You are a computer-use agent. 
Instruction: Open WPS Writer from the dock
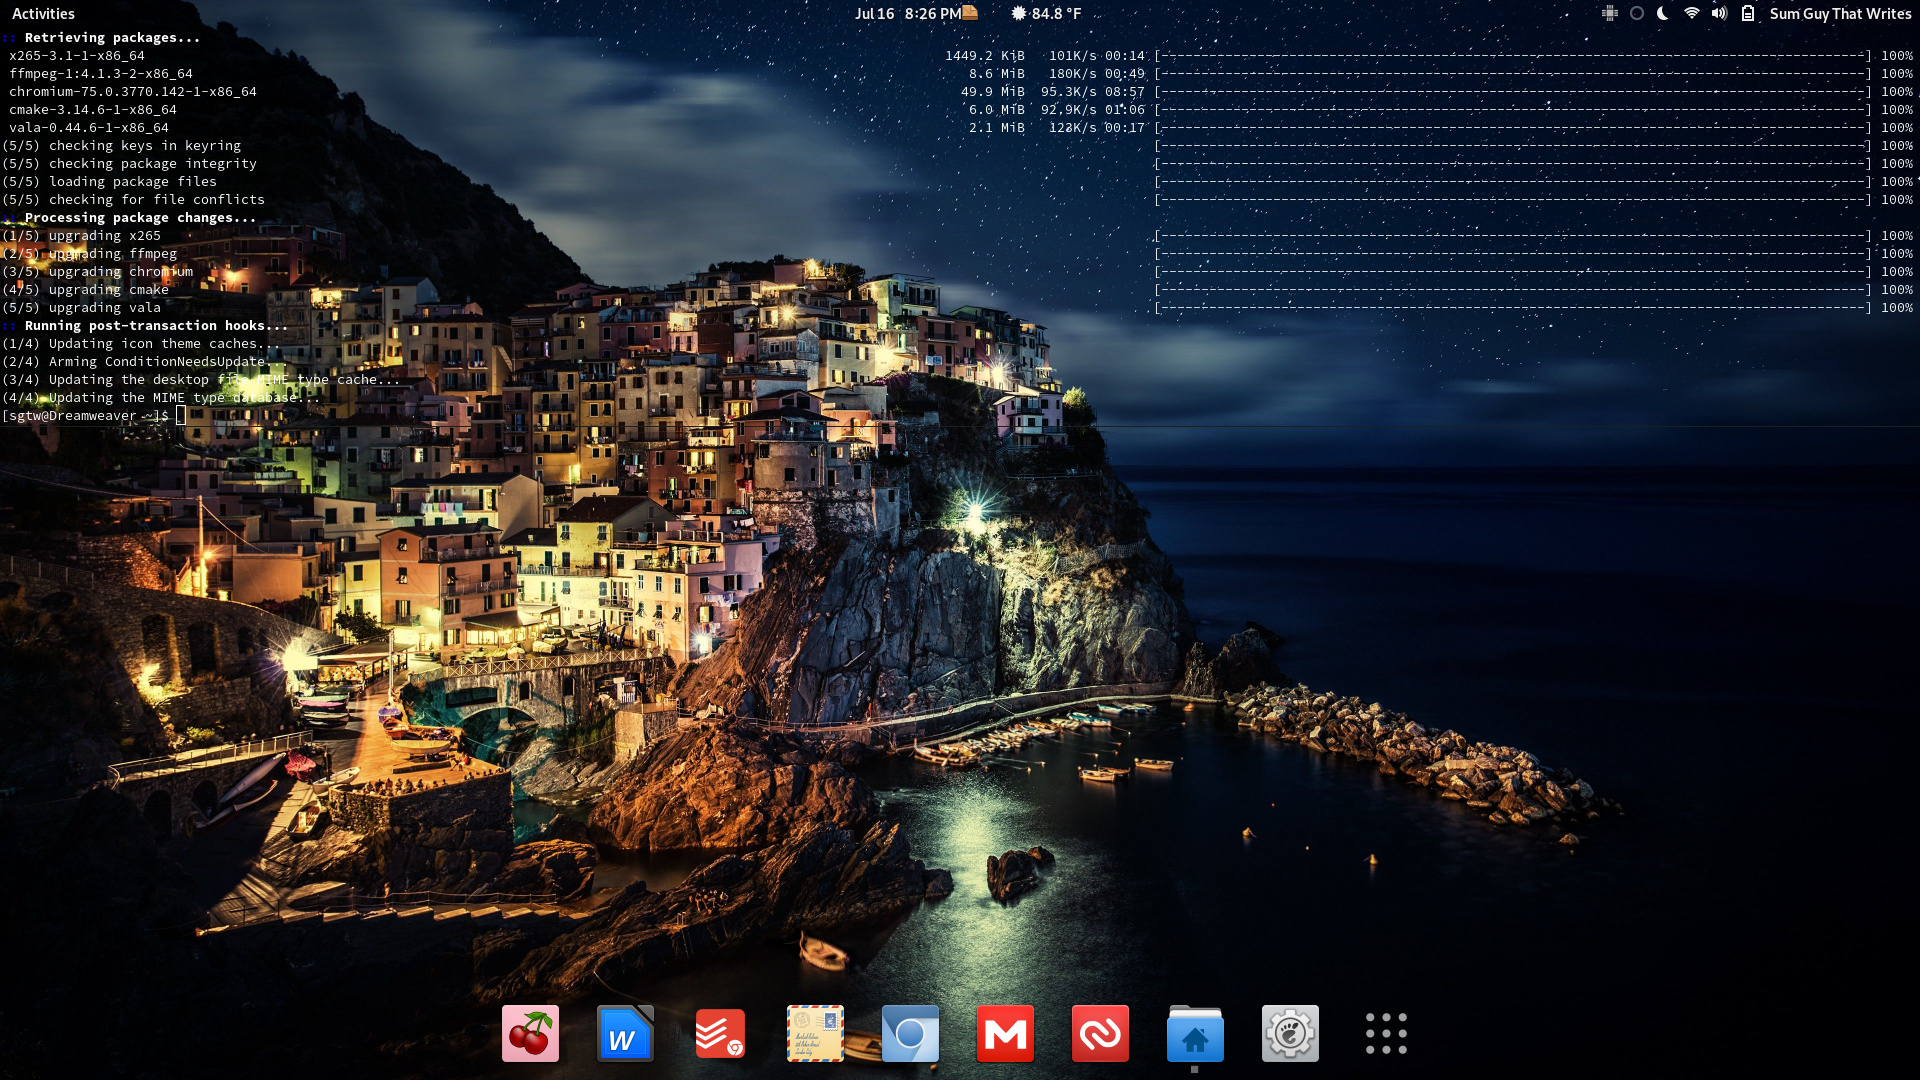(625, 1033)
